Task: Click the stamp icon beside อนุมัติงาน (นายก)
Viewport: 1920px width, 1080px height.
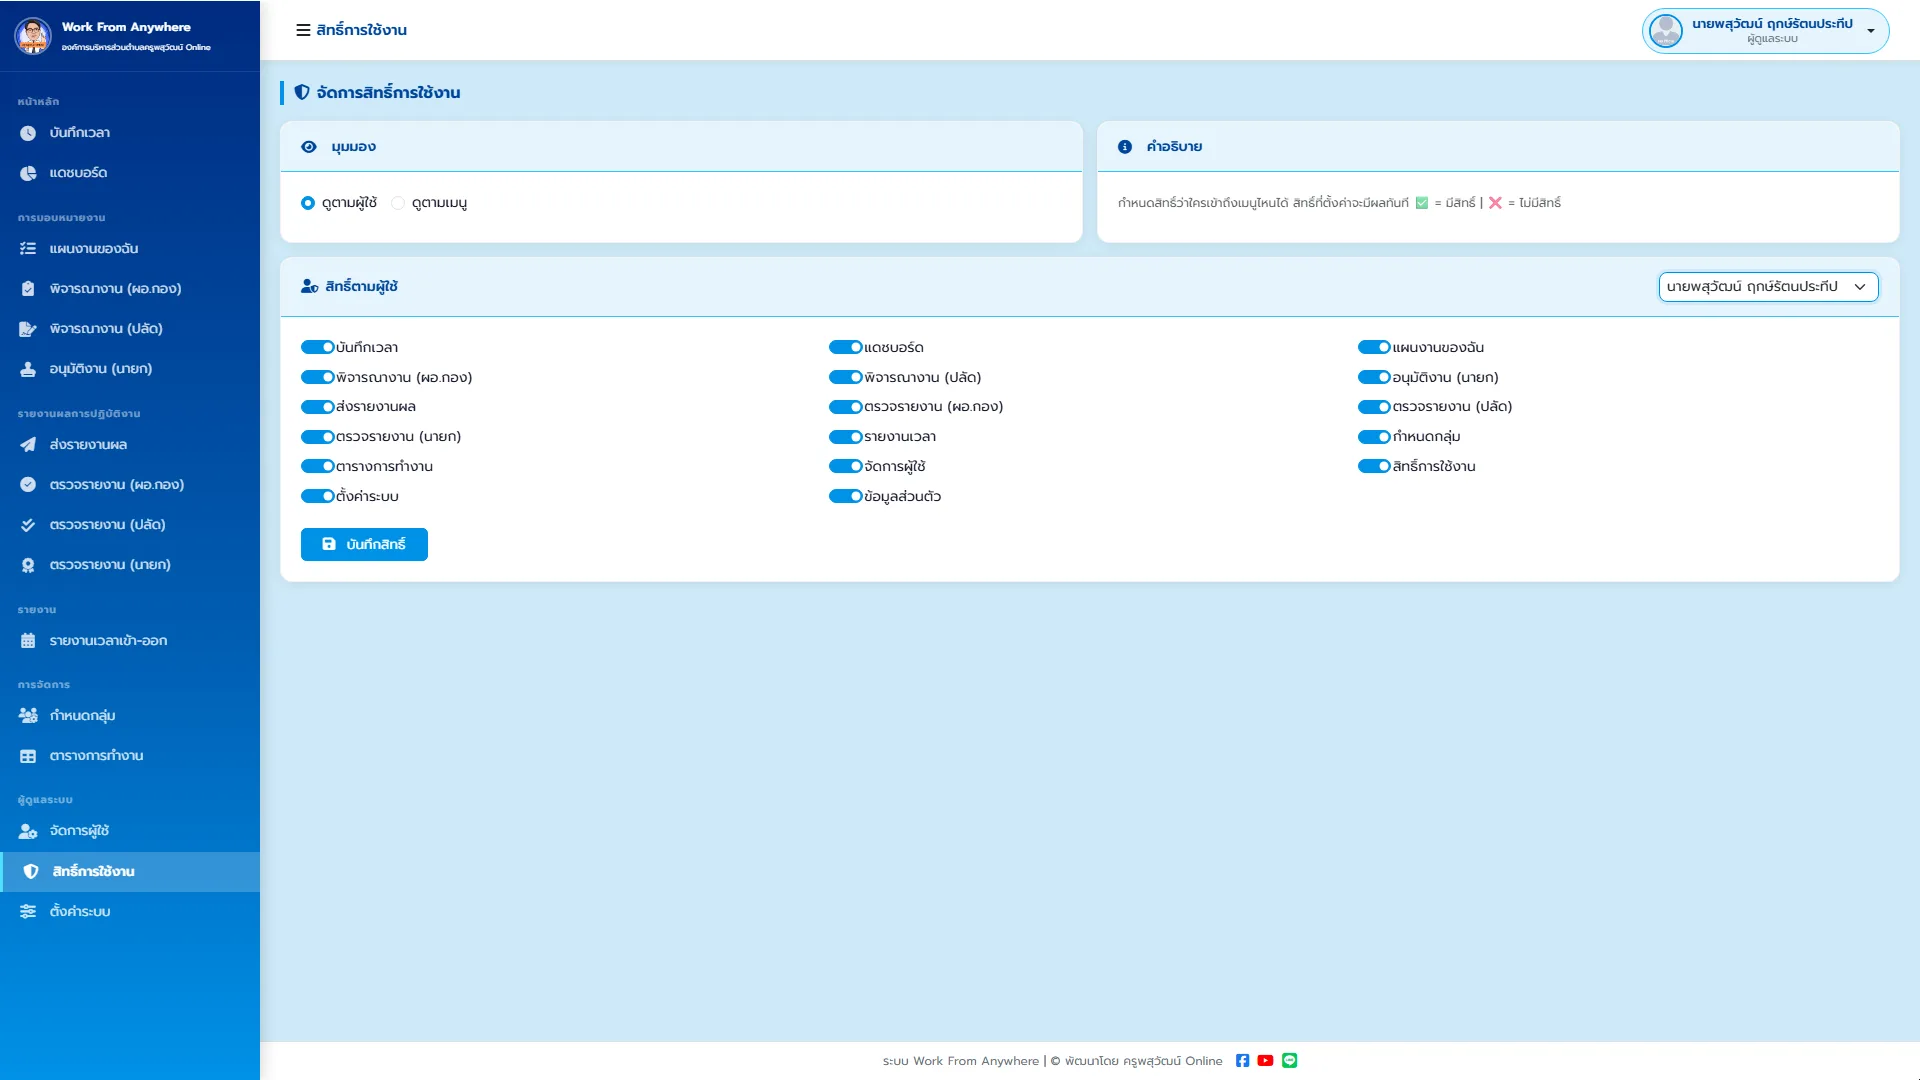Action: 28,369
